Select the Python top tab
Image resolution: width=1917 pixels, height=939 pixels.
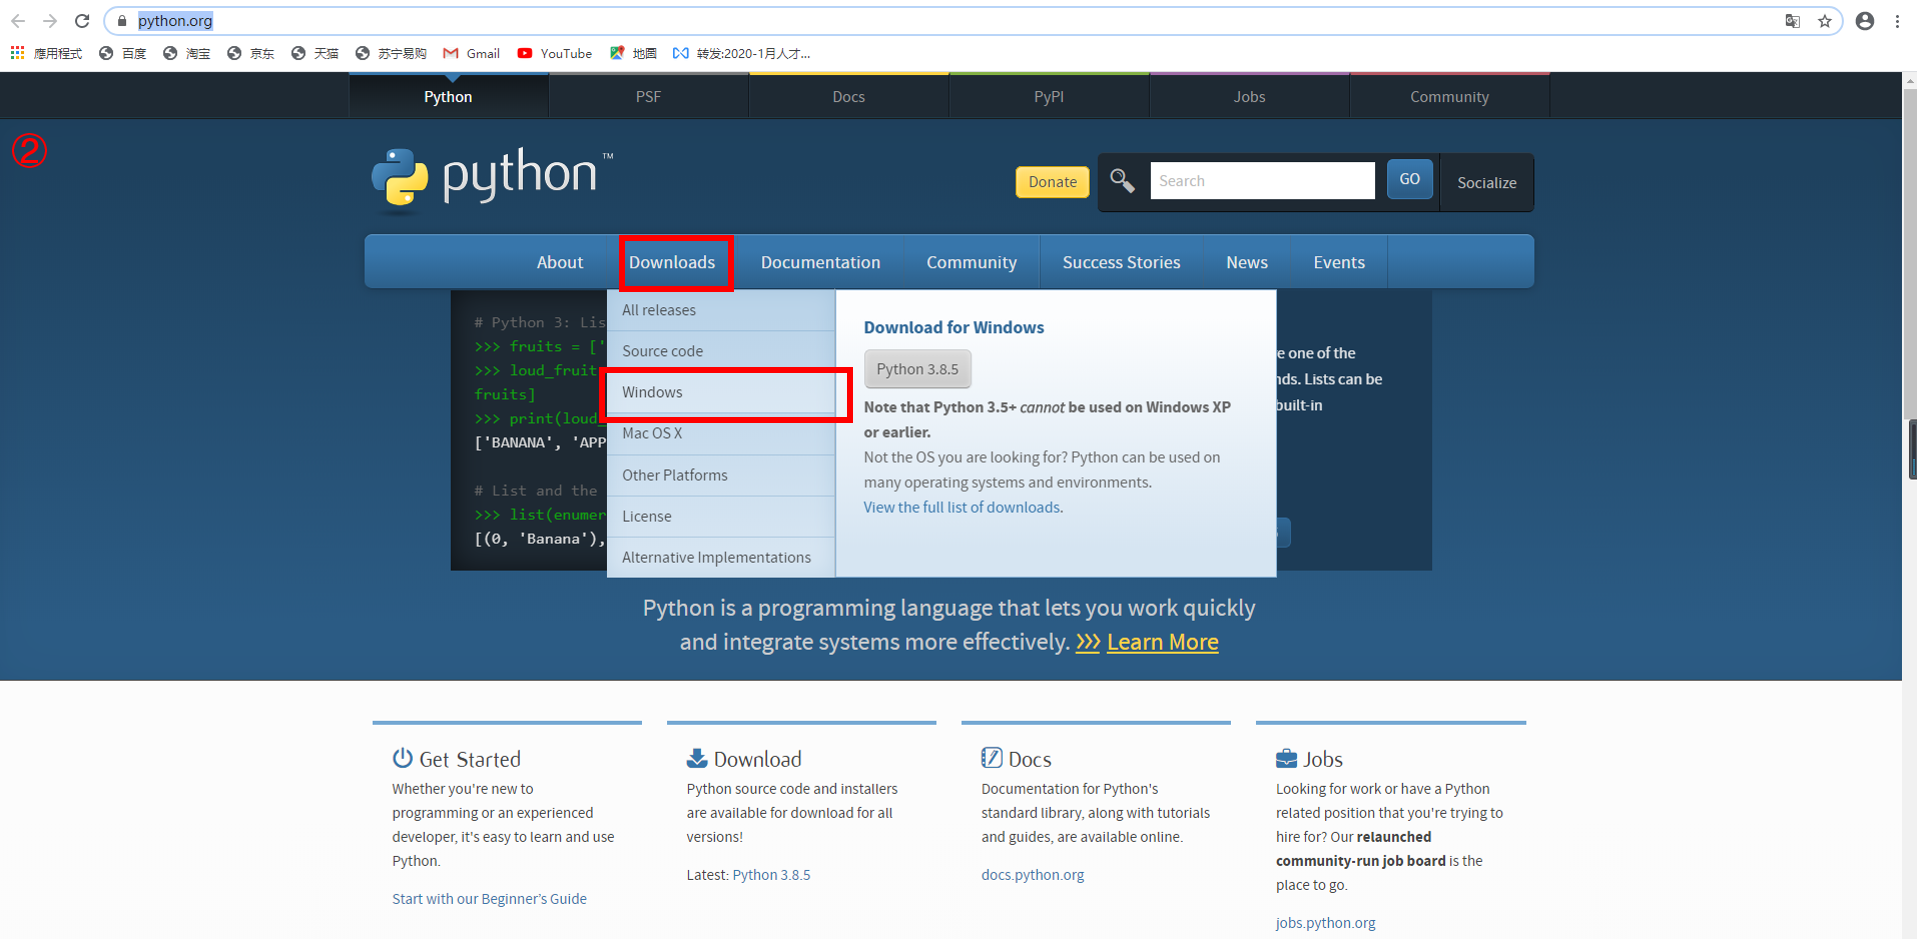tap(448, 97)
